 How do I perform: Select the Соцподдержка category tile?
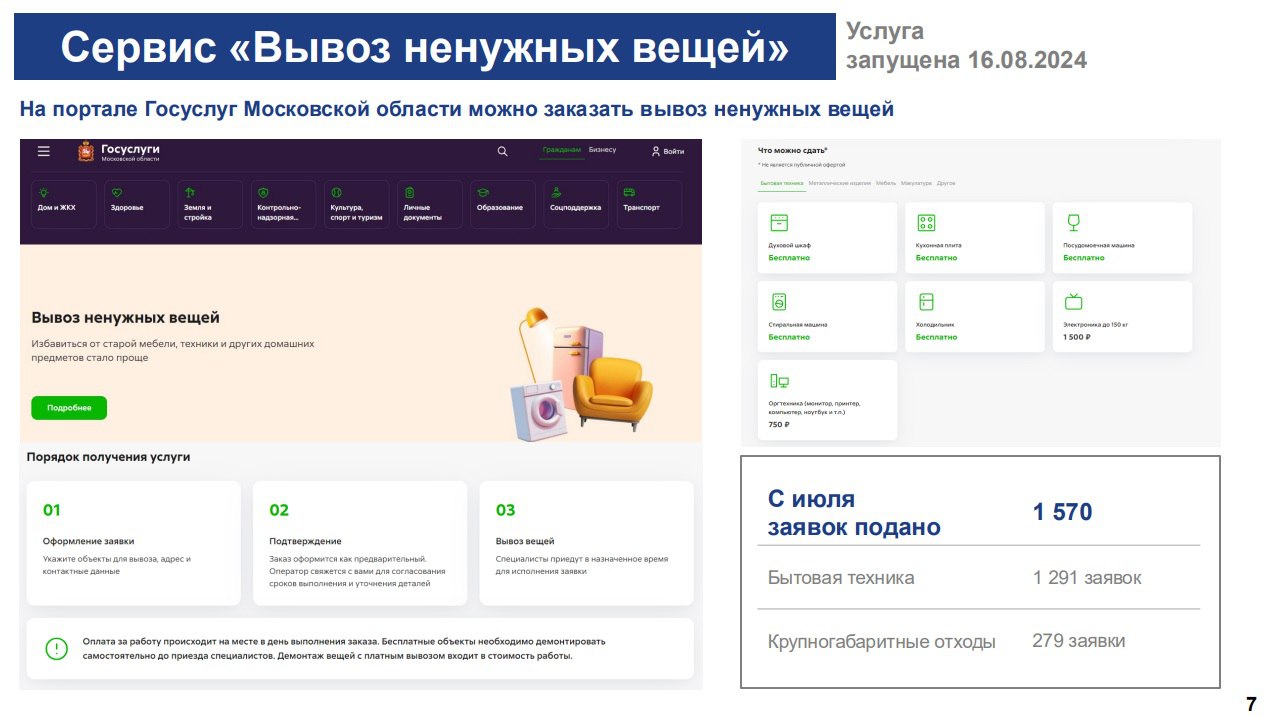click(x=575, y=204)
